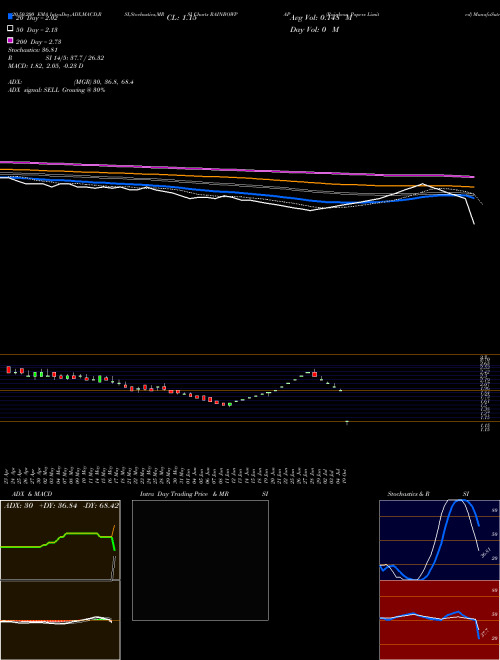This screenshot has width=500, height=660.
Task: Click the 'ADX signal: SELL Growing @ 30%' text
Action: 56,90
